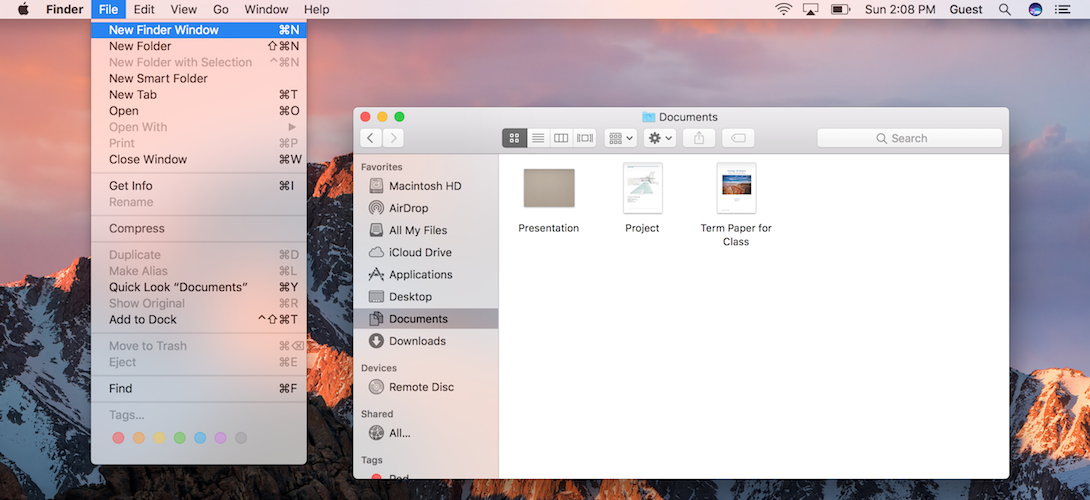This screenshot has height=500, width=1090.
Task: Click the red tag color dot
Action: tap(118, 437)
